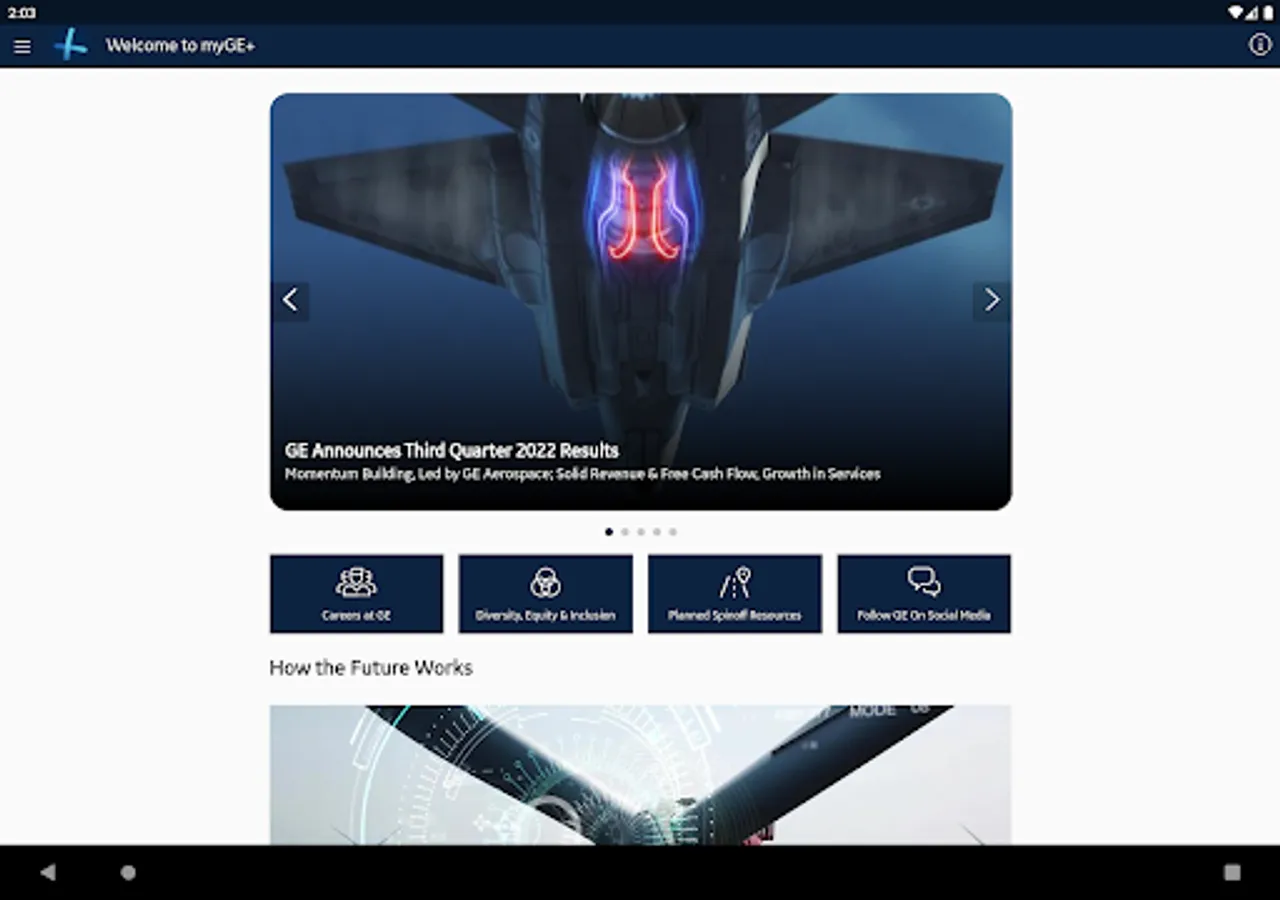Select the fifth carousel page dot
This screenshot has height=900, width=1280.
pyautogui.click(x=673, y=532)
